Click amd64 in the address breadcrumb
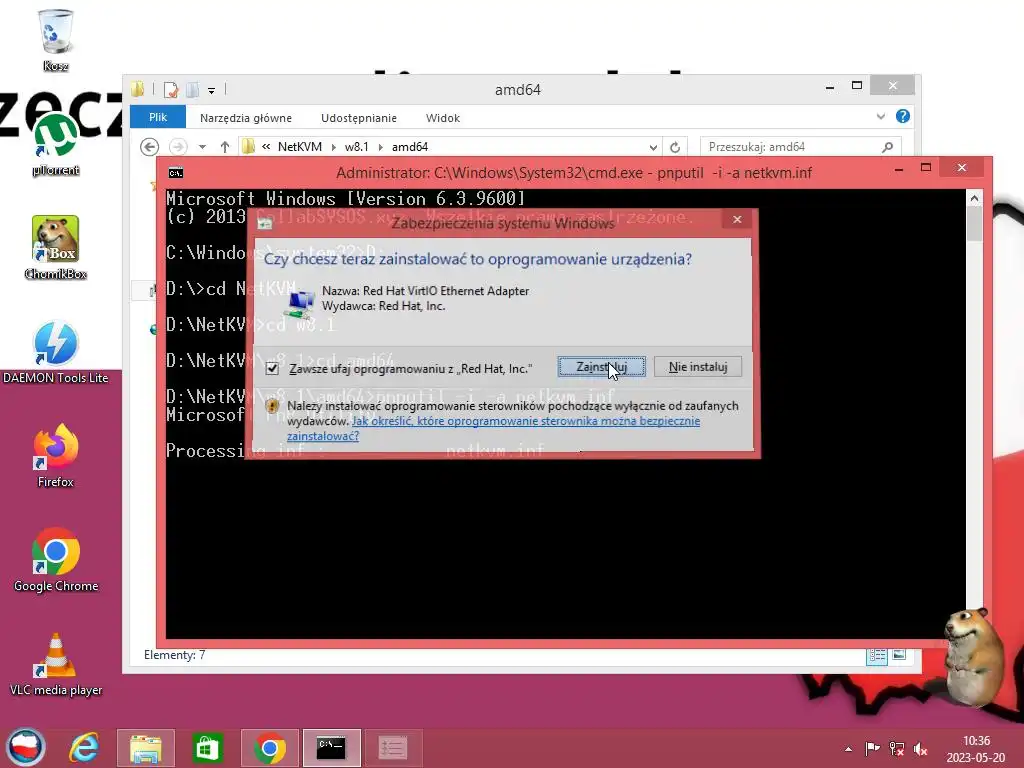Screen dimensions: 1024x768 409,147
